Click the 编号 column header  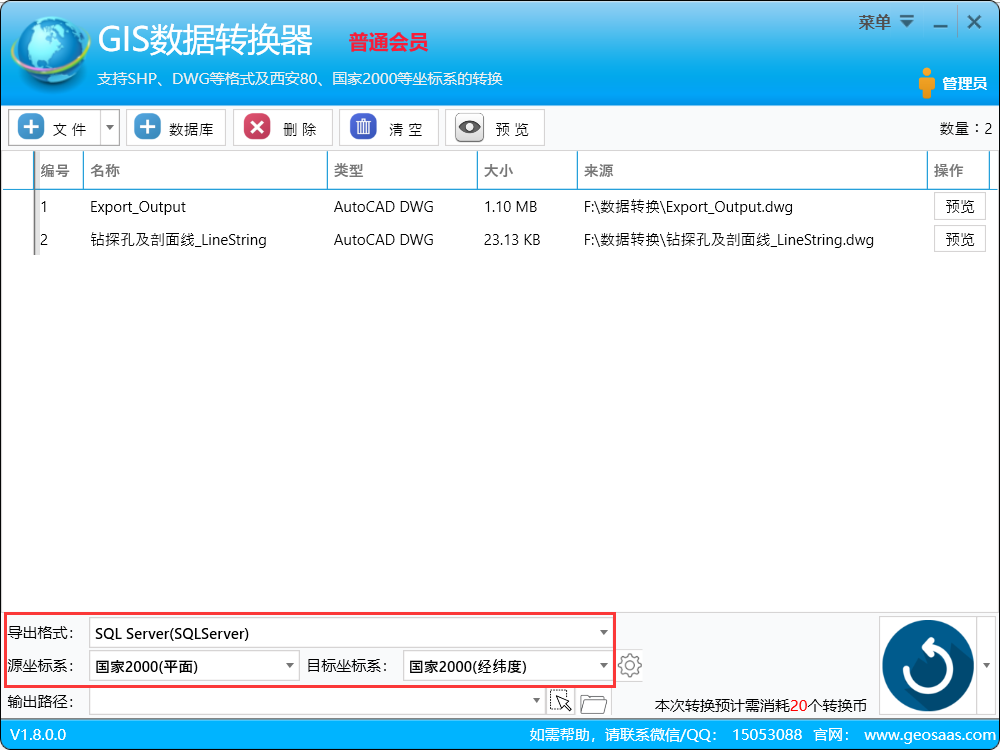[x=59, y=170]
